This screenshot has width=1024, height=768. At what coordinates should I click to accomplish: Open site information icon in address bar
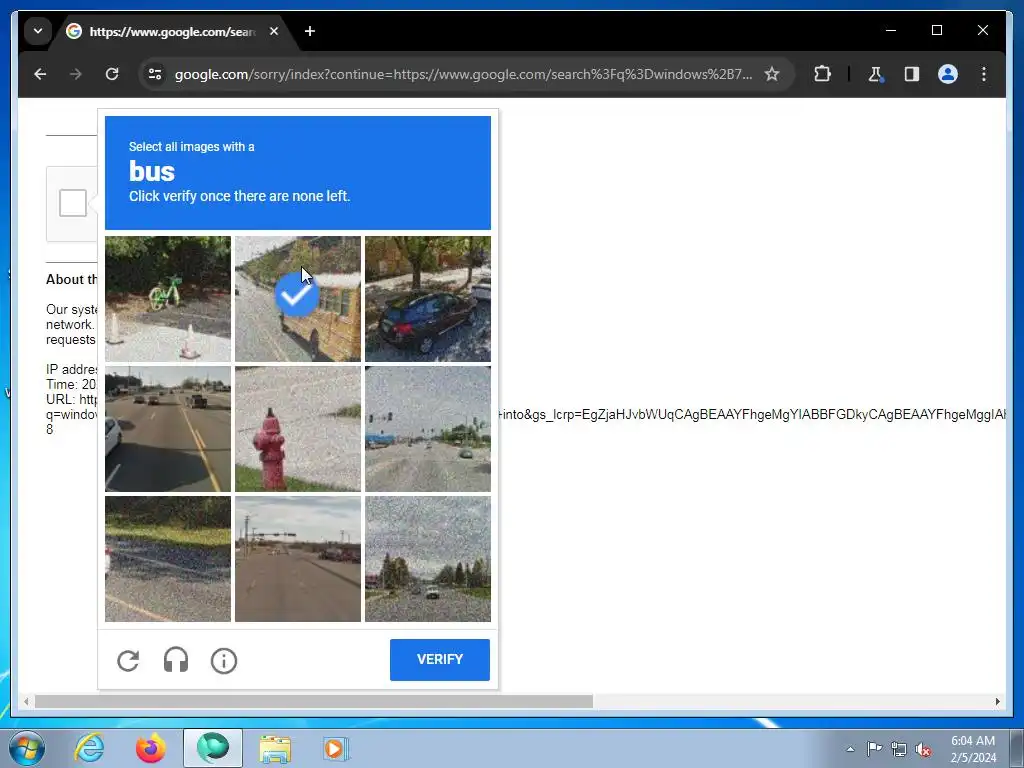click(155, 74)
